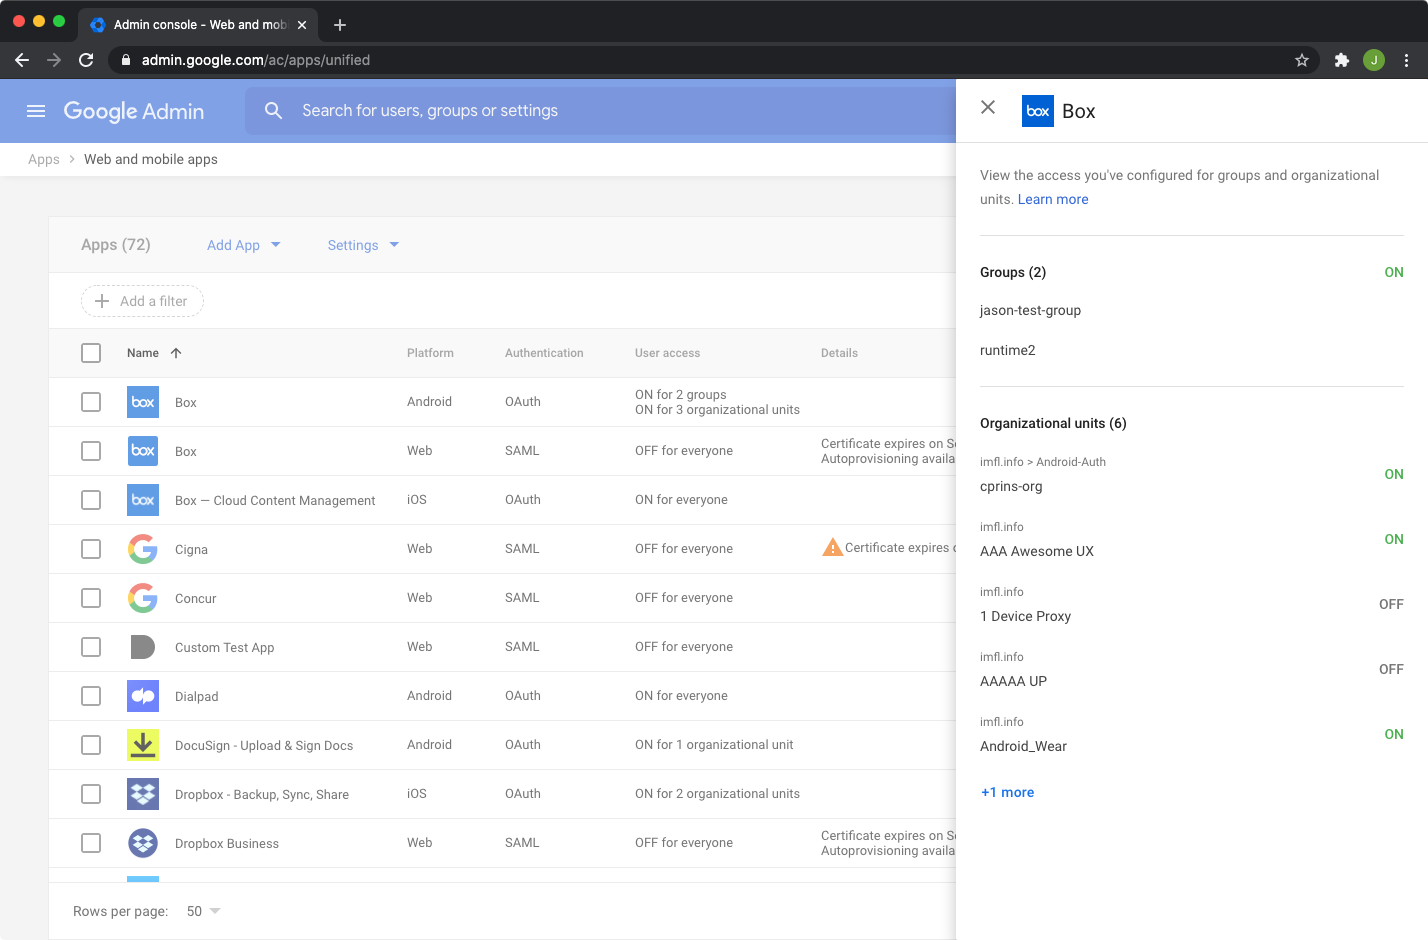Image resolution: width=1428 pixels, height=940 pixels.
Task: Open the Settings dropdown
Action: [x=363, y=245]
